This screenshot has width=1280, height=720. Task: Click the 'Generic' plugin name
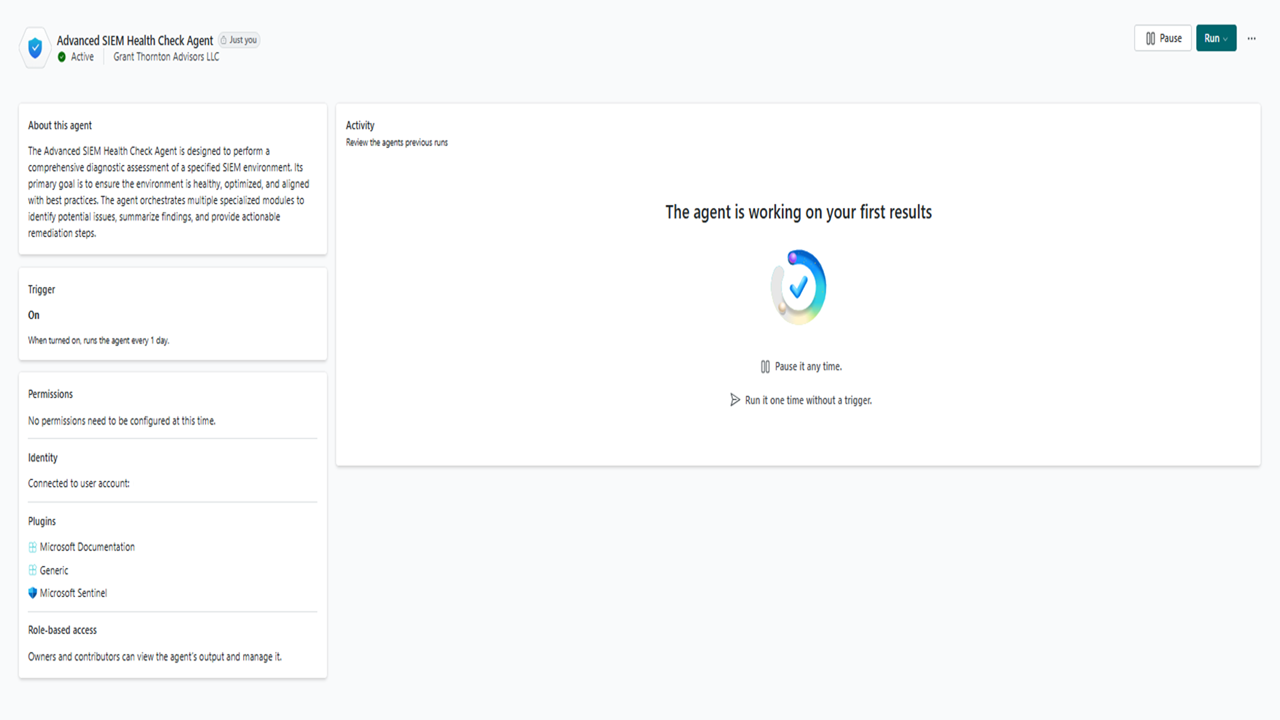click(54, 570)
